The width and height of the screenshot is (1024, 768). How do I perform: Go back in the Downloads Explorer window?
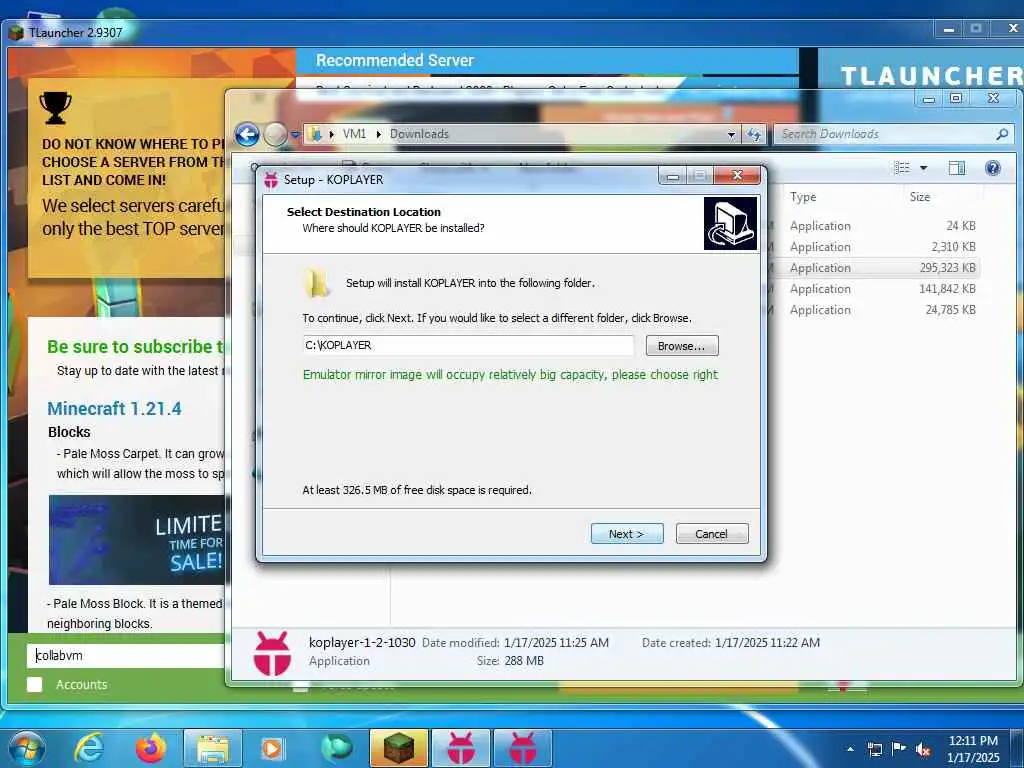click(x=247, y=135)
